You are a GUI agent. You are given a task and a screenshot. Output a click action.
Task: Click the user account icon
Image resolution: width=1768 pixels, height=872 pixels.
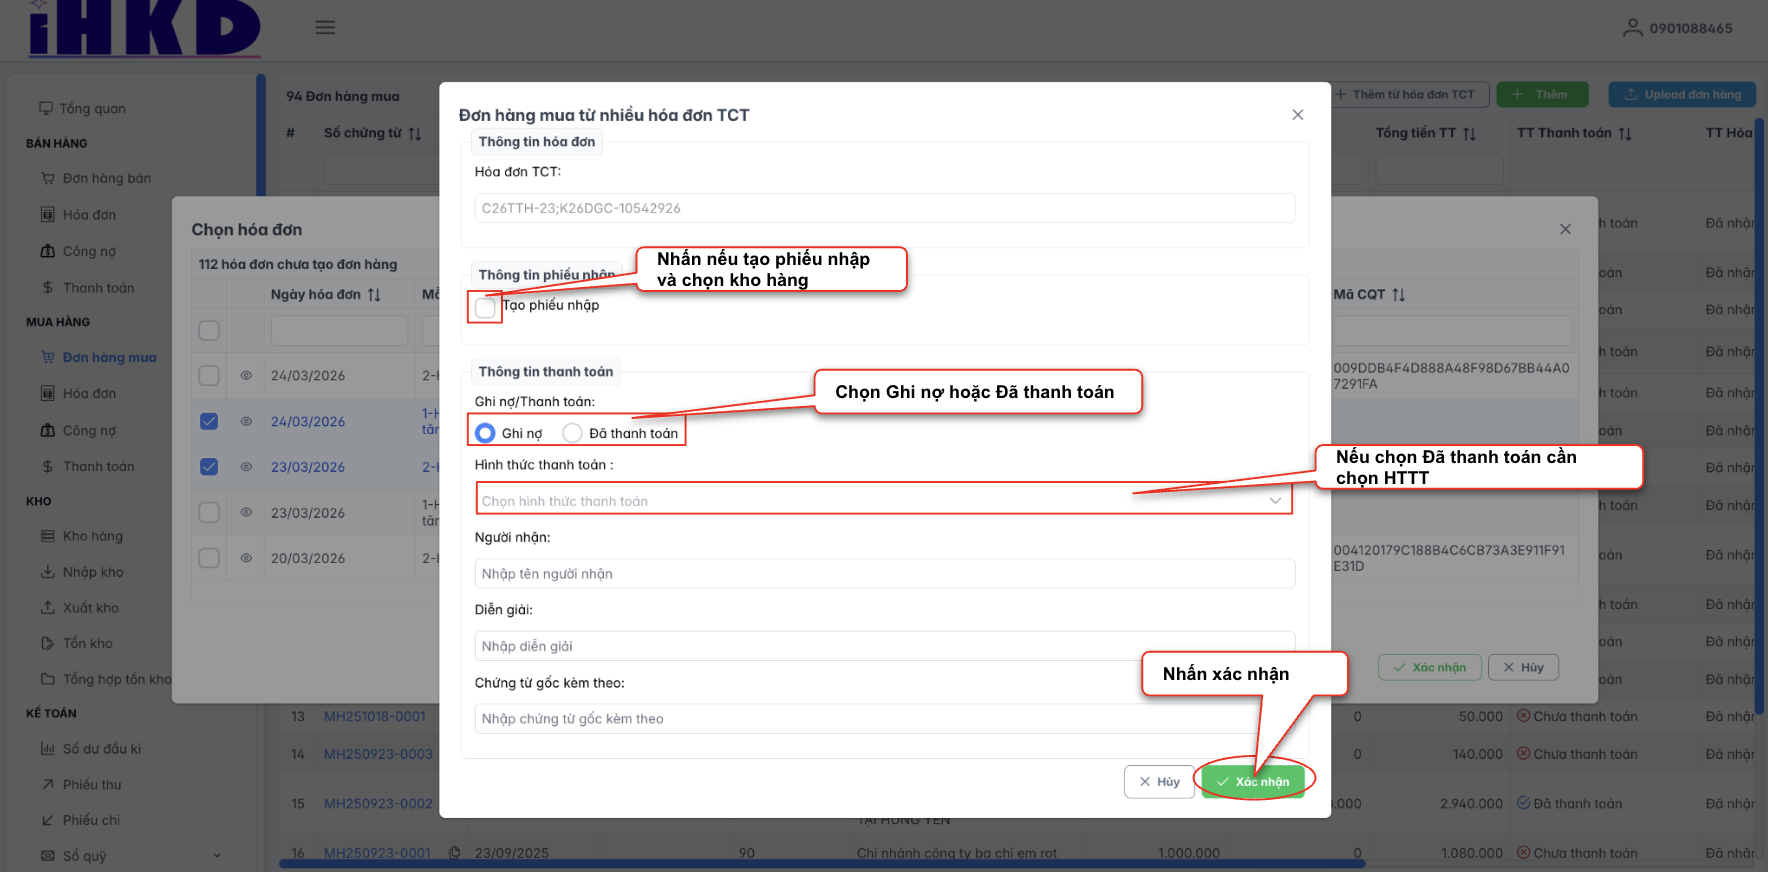1632,28
